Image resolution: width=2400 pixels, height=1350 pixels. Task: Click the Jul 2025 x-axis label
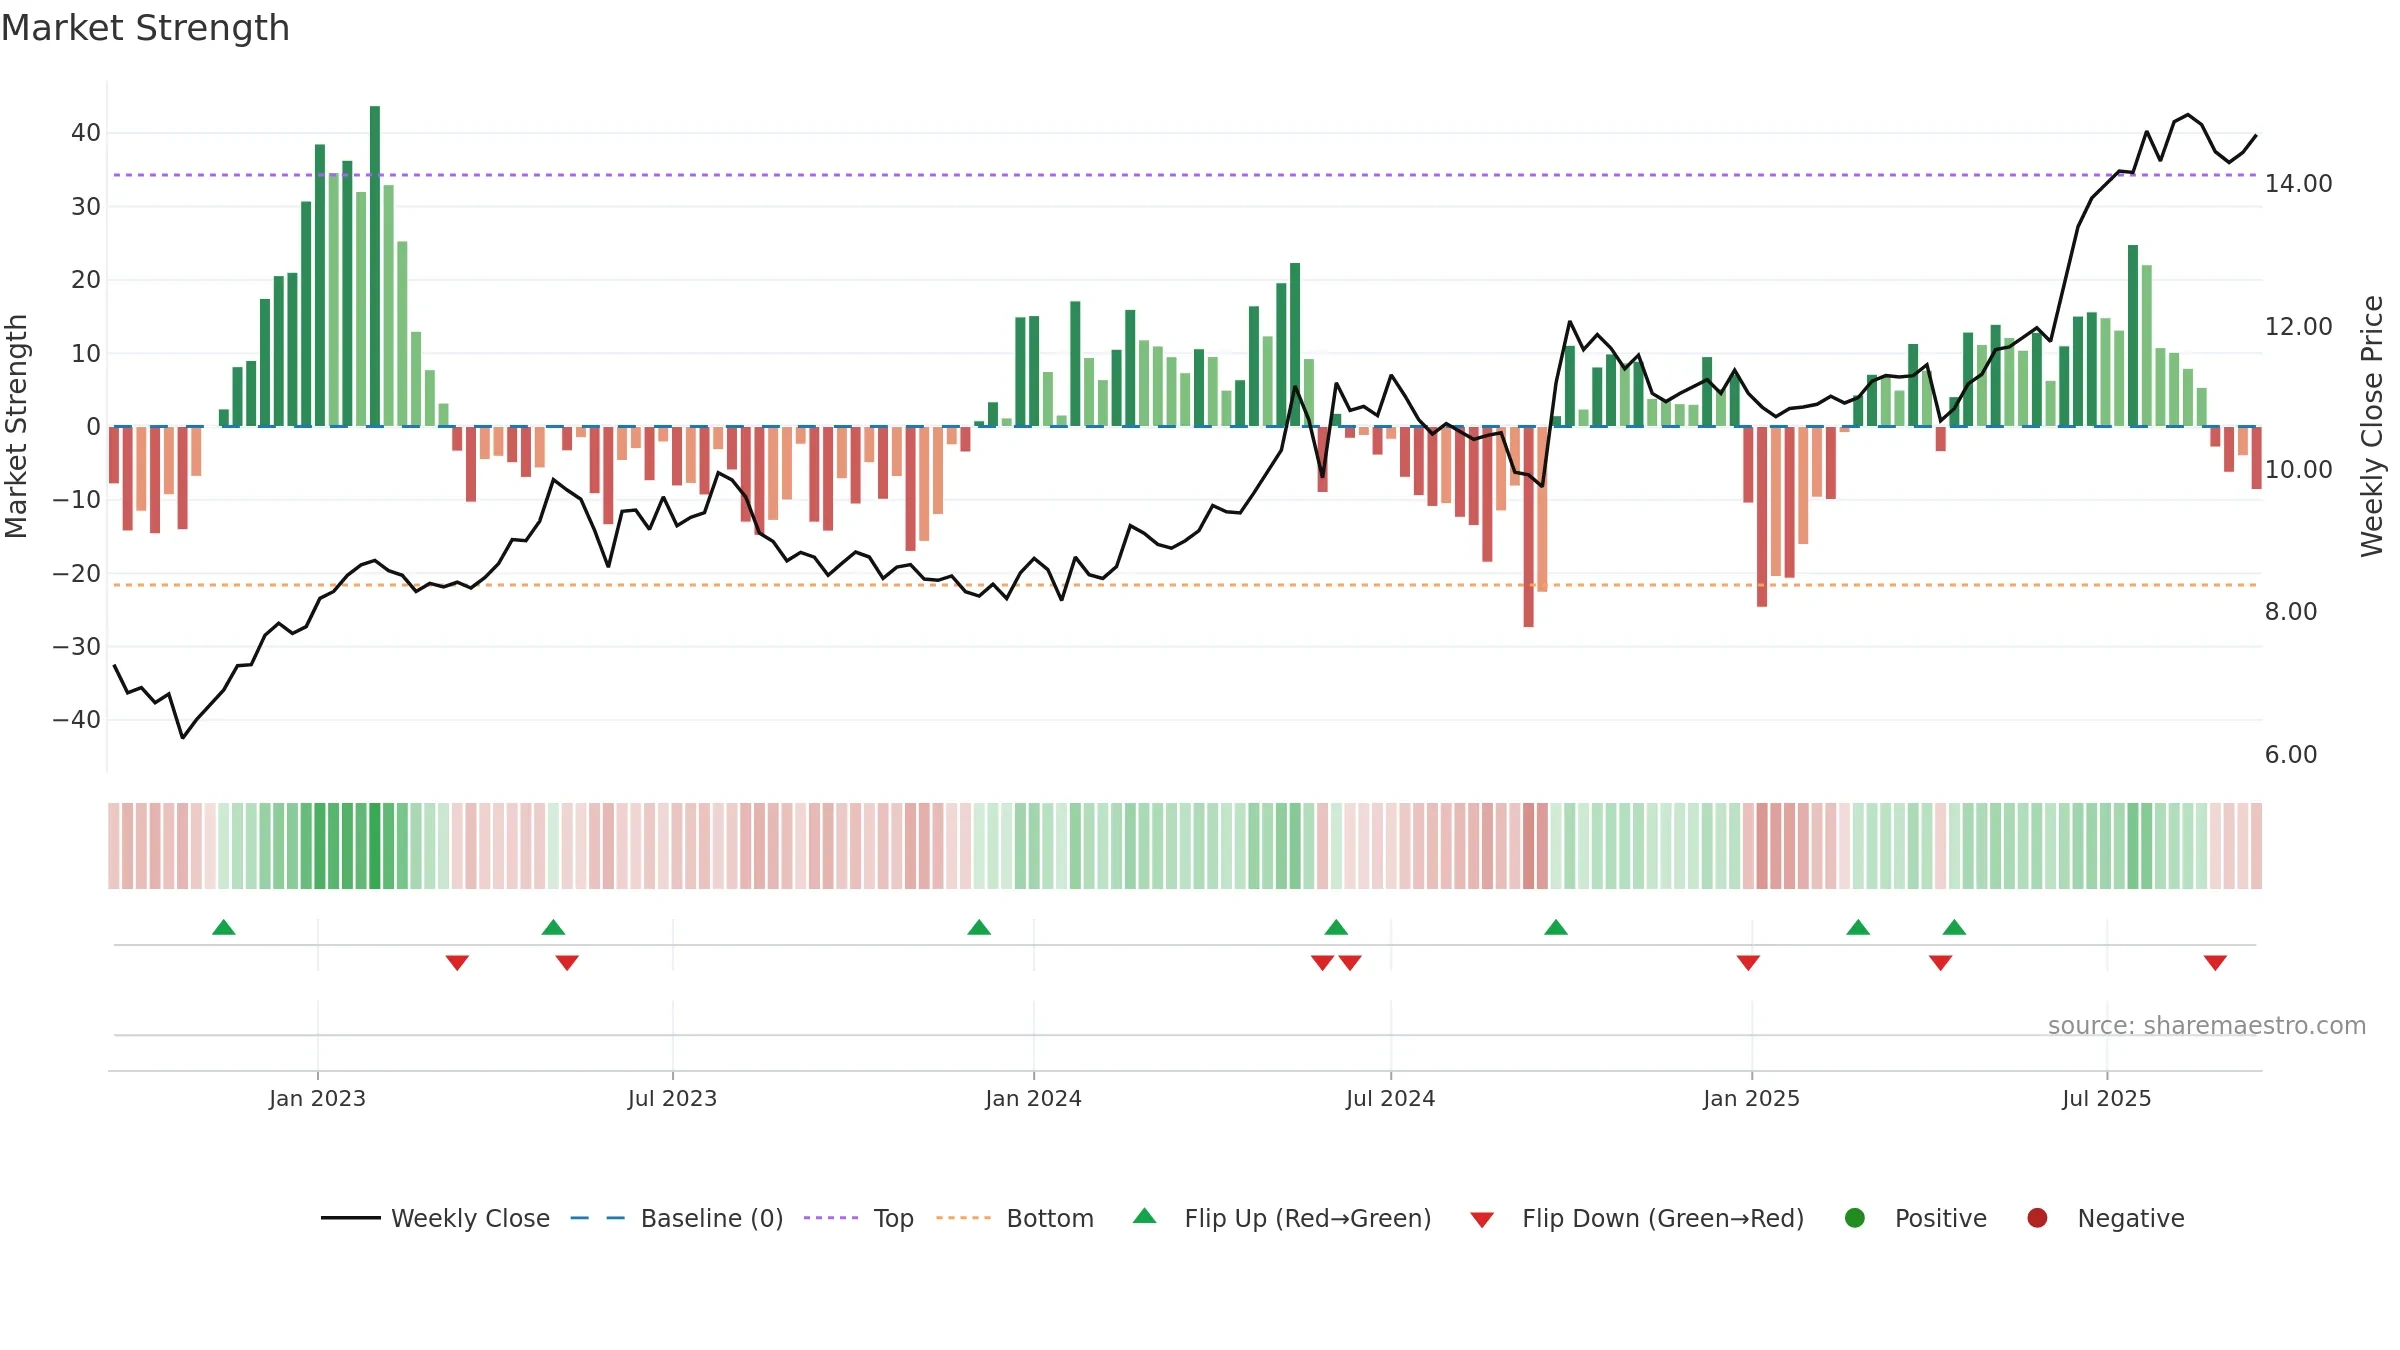2106,1098
